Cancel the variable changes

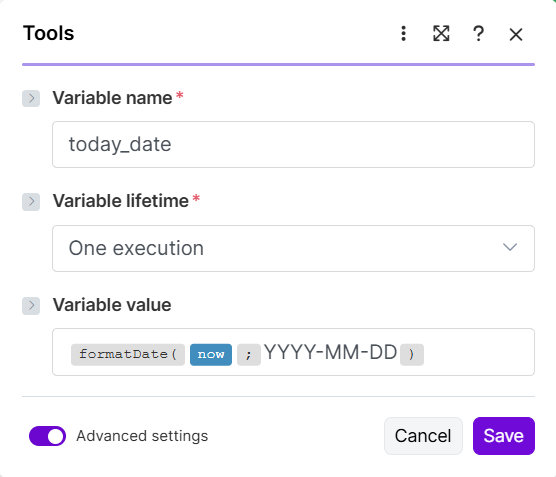pos(423,436)
